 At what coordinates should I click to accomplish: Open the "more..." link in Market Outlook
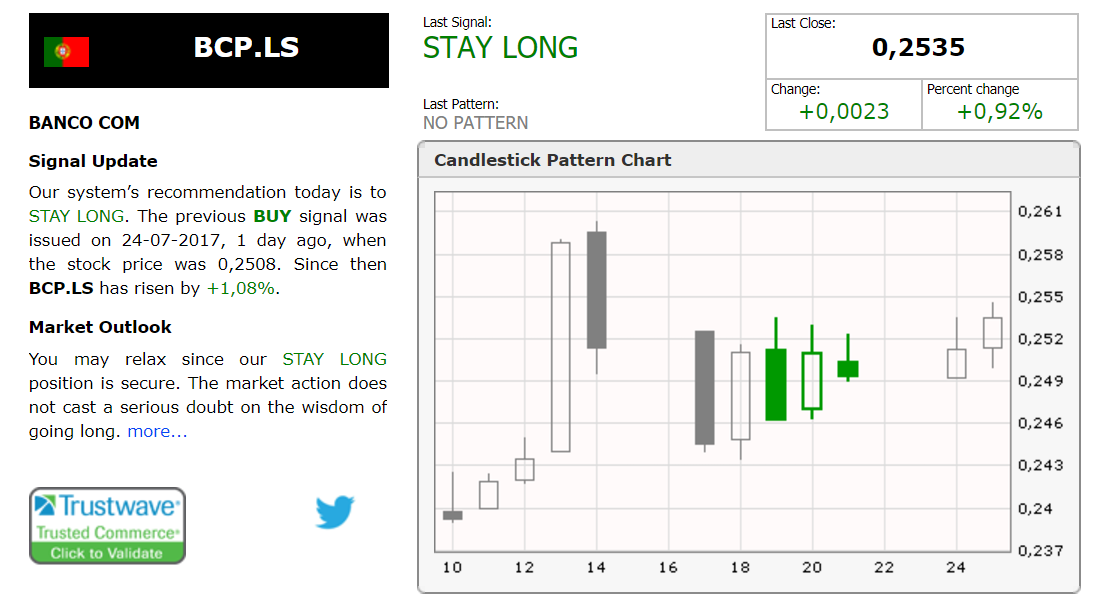(x=157, y=432)
